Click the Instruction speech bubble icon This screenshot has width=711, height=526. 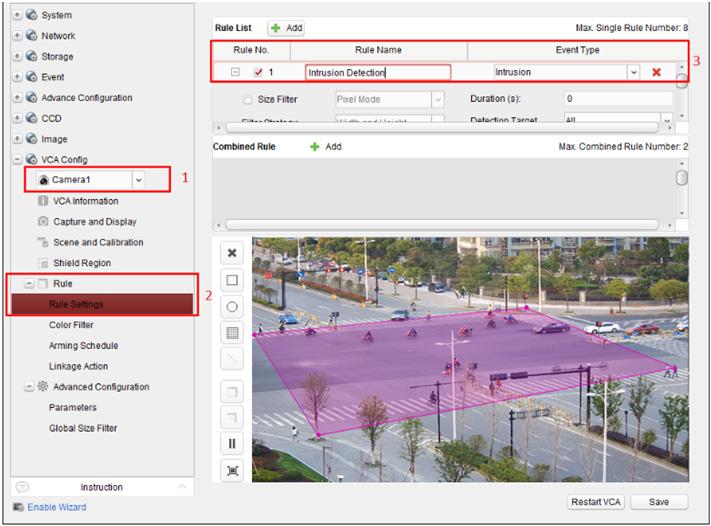click(22, 487)
